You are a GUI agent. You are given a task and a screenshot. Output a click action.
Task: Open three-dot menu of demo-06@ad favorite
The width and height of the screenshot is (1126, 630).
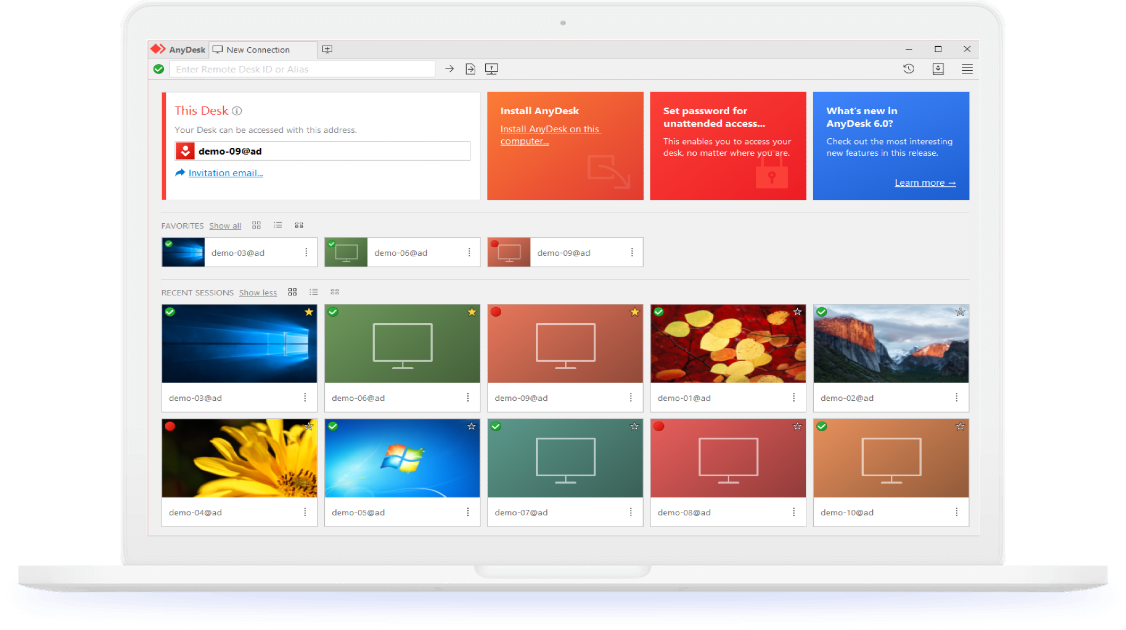[469, 253]
